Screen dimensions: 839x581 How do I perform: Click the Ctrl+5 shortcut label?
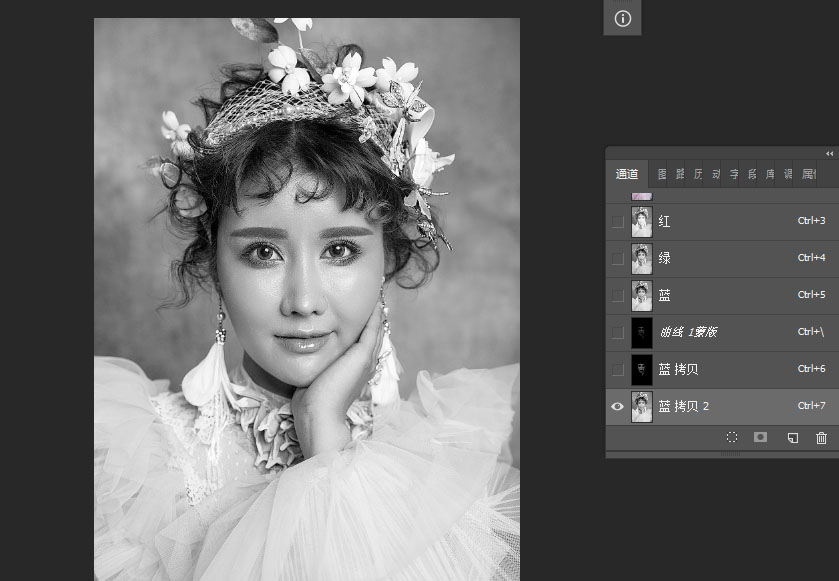(x=811, y=294)
